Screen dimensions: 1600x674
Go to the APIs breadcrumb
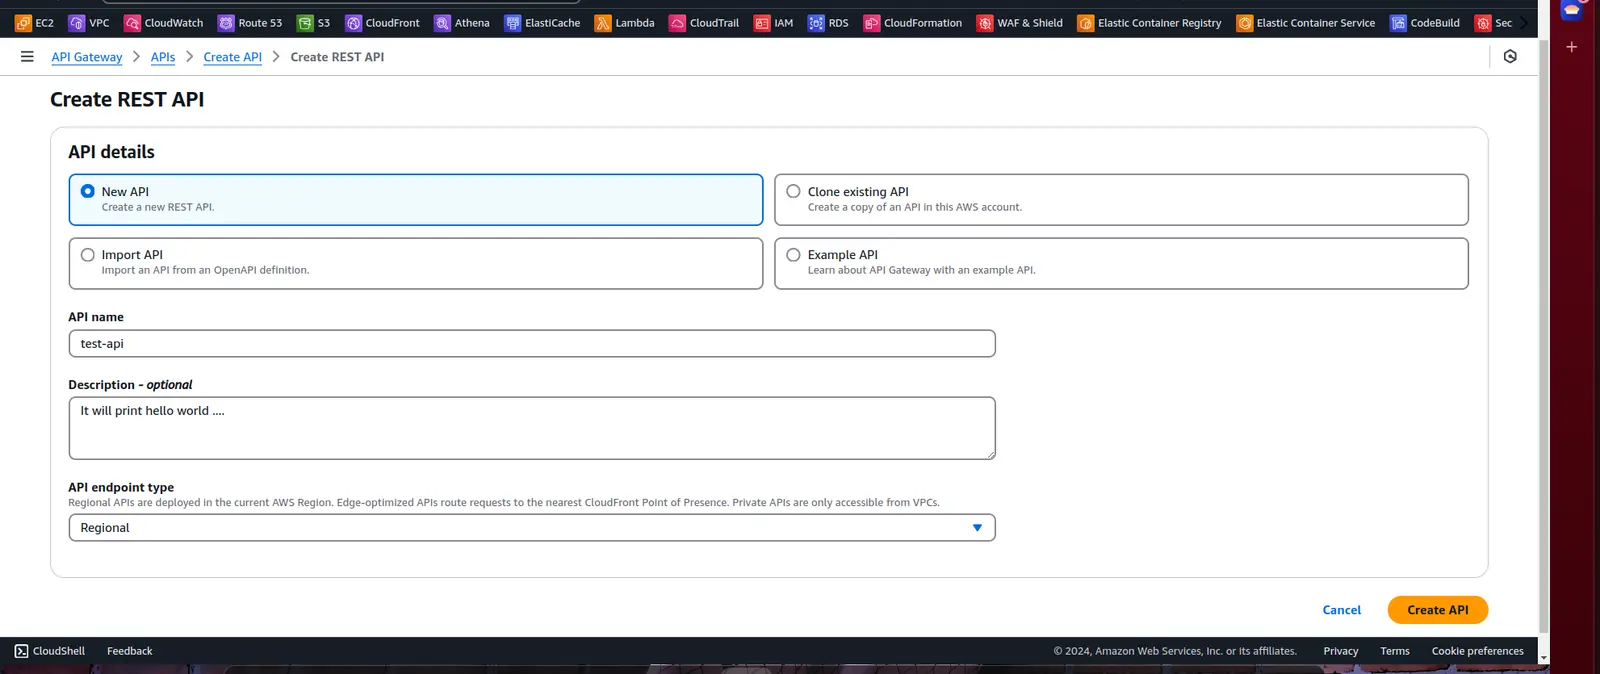pyautogui.click(x=163, y=57)
